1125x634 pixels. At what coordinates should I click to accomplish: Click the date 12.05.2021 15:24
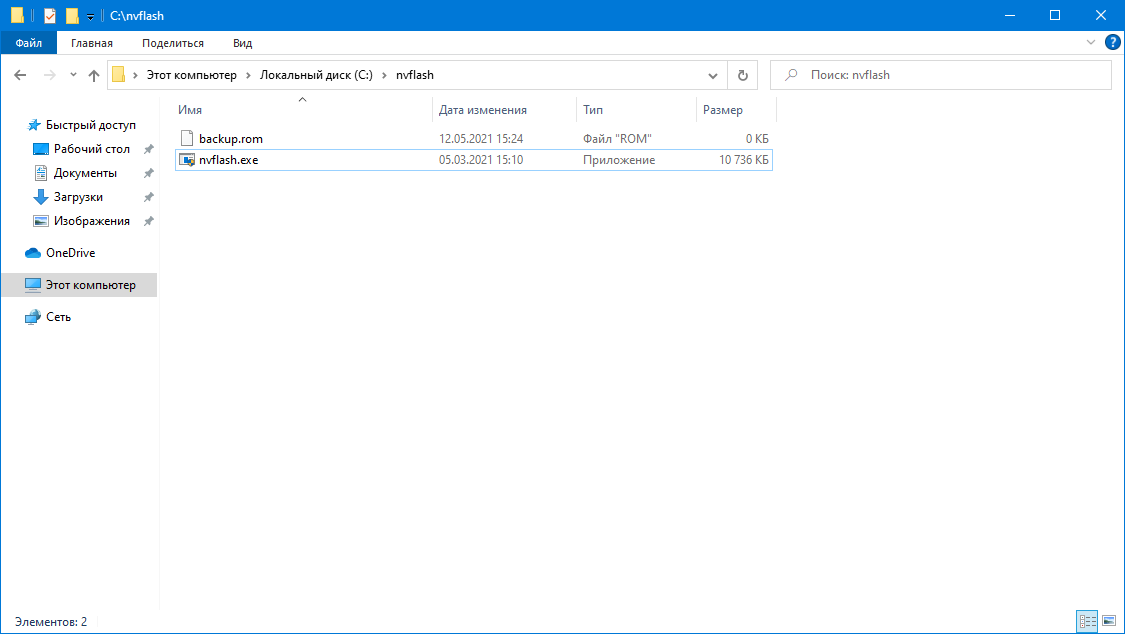tap(481, 138)
